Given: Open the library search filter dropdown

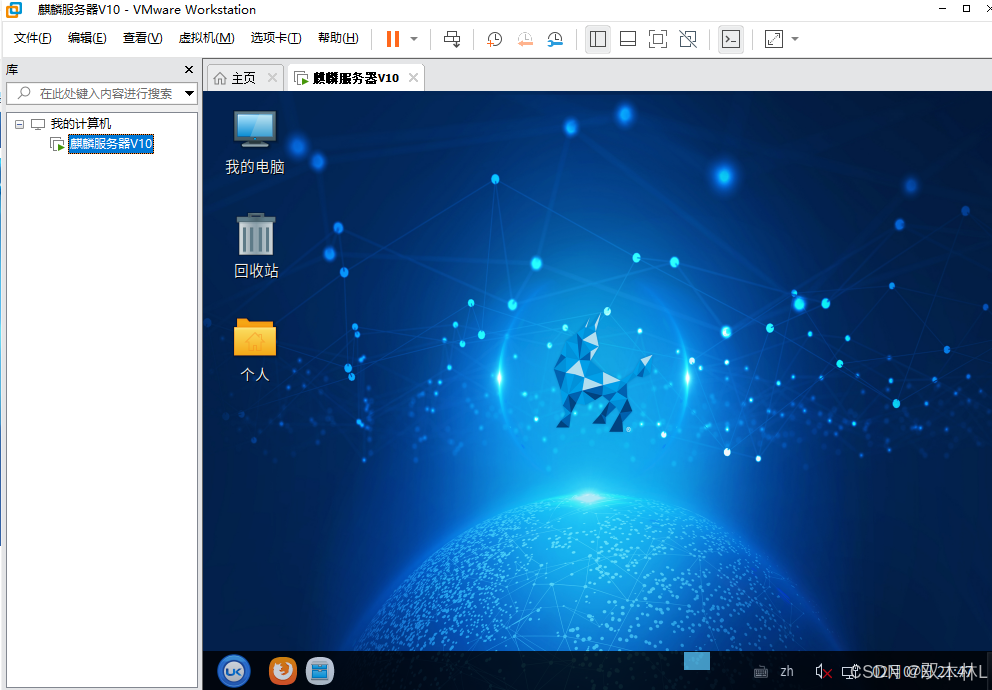Looking at the screenshot, I should point(189,94).
